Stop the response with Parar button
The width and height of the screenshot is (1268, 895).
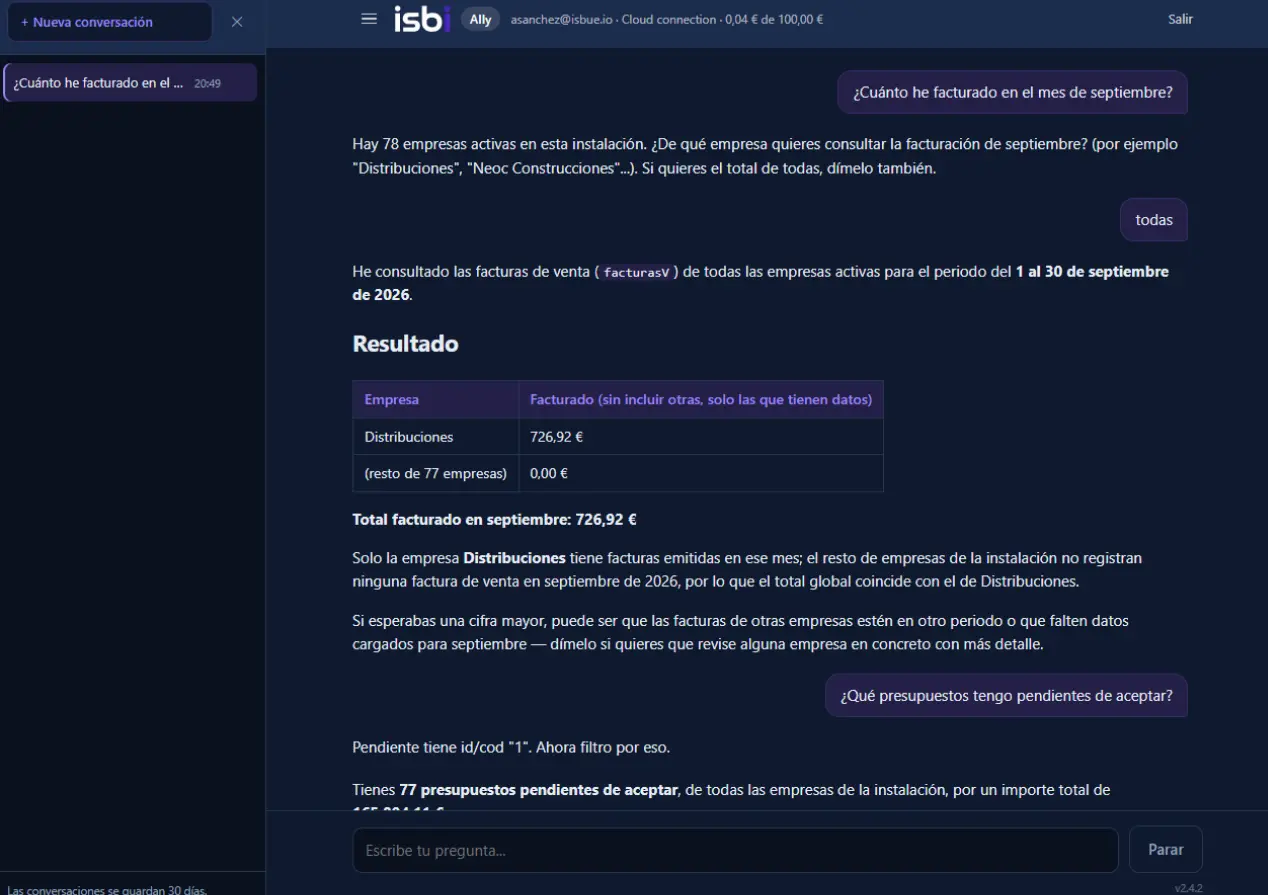click(1166, 850)
